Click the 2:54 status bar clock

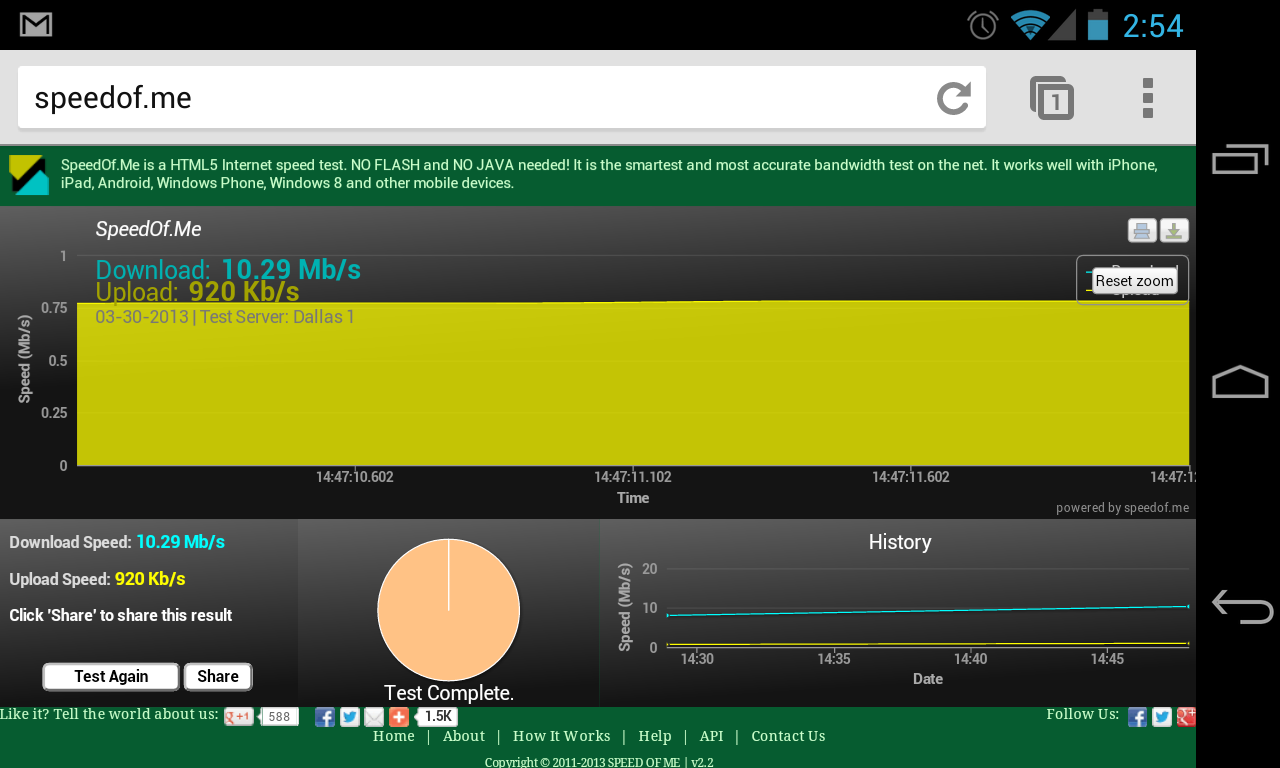pyautogui.click(x=1153, y=26)
